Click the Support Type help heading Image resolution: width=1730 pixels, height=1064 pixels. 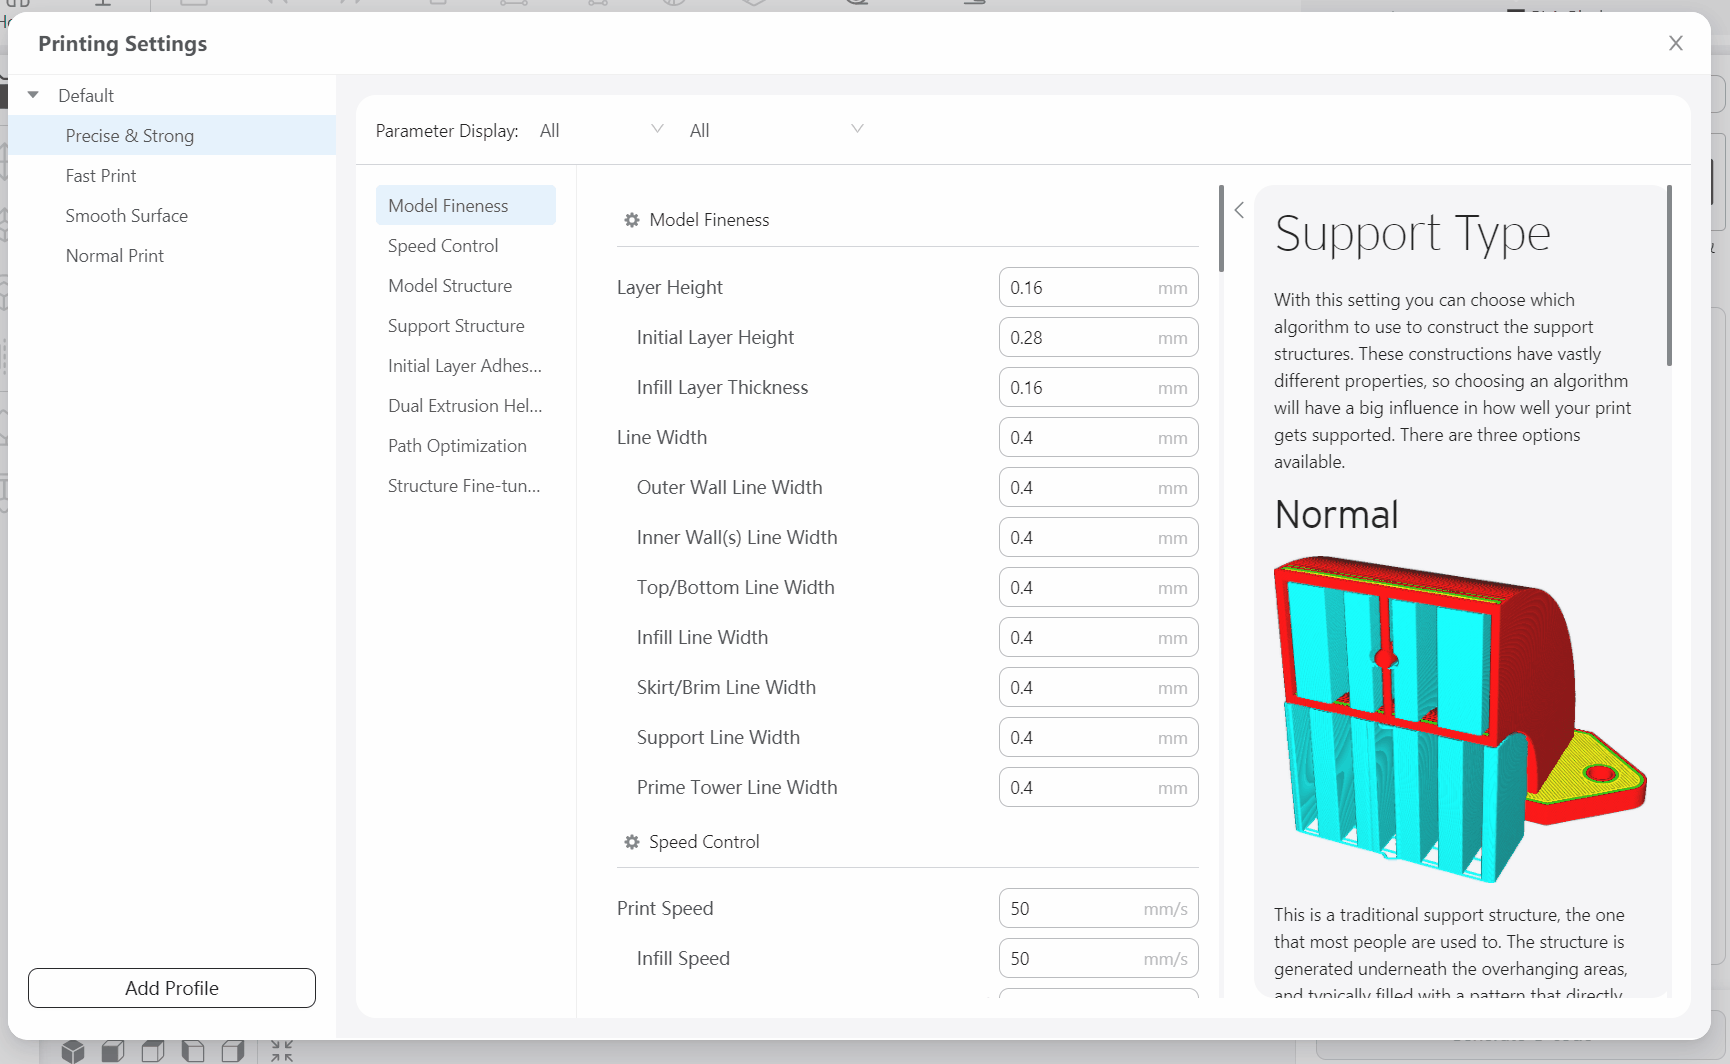click(x=1412, y=235)
